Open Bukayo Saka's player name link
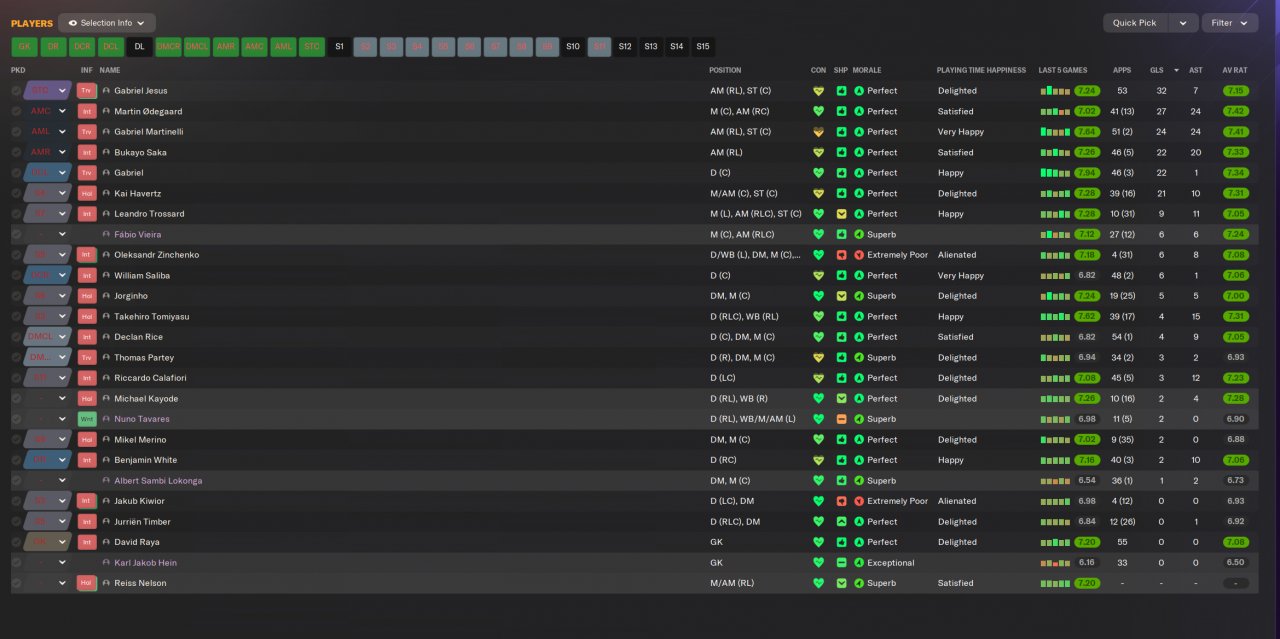 pos(140,152)
